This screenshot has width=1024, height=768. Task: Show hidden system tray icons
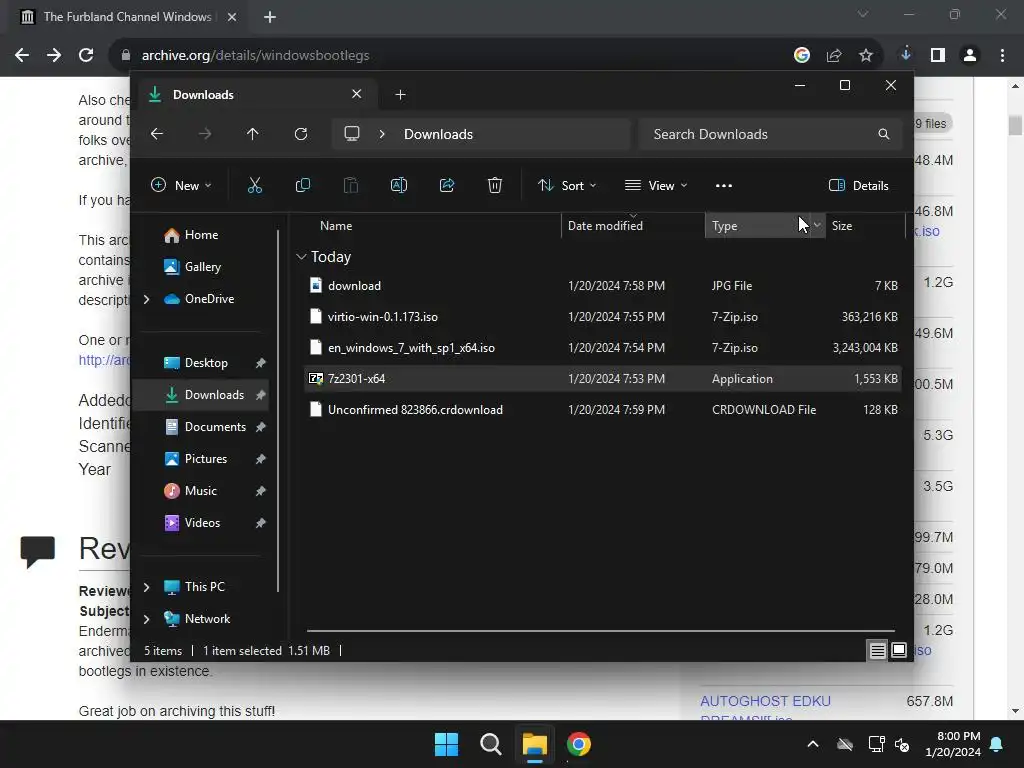813,744
